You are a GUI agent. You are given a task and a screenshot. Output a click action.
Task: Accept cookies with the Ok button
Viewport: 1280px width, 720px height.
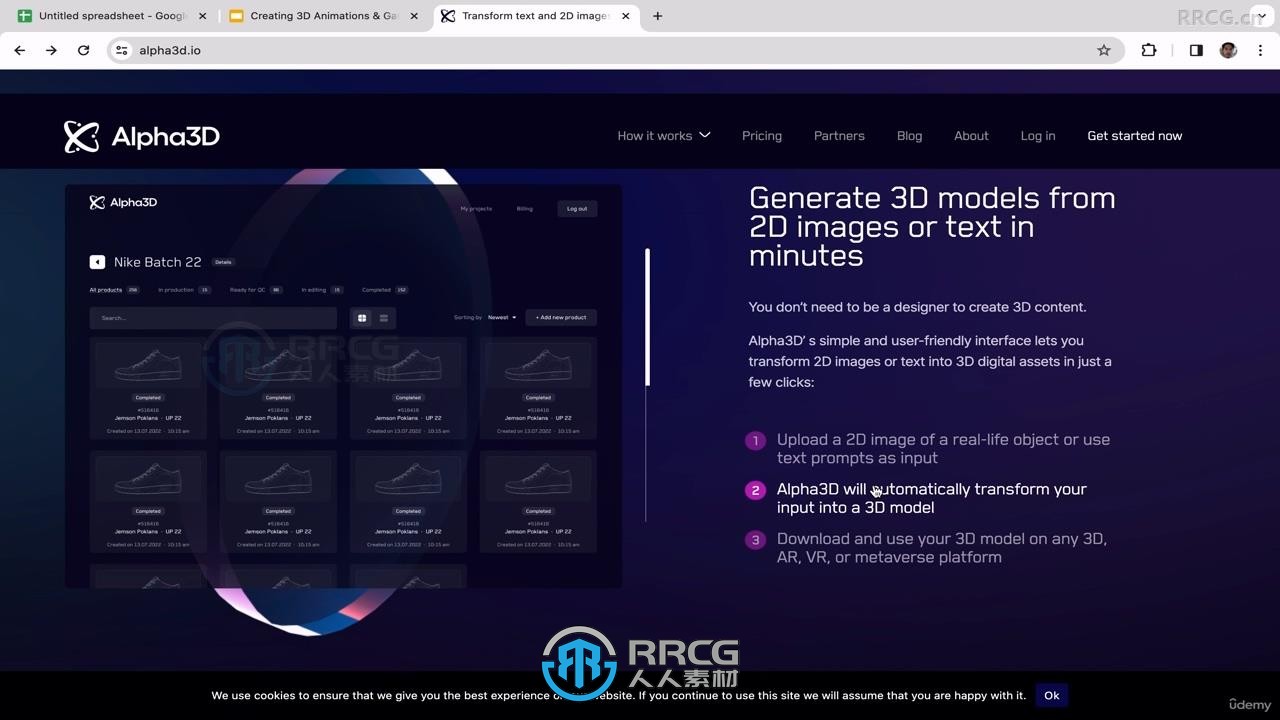coord(1051,695)
